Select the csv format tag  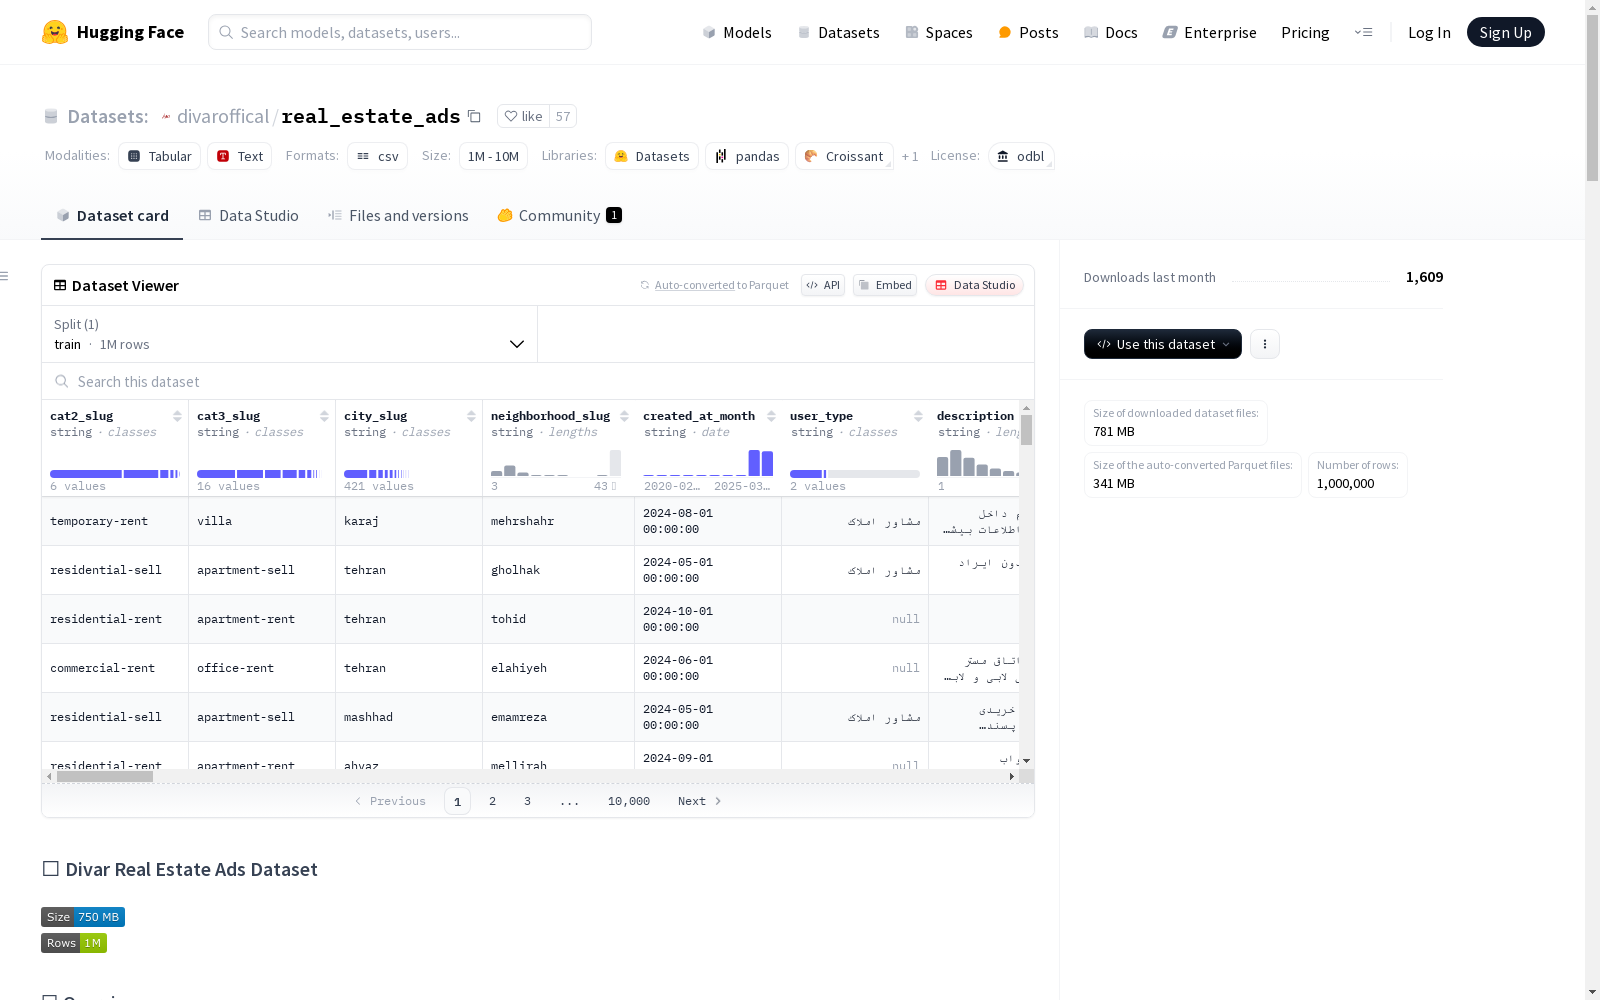click(378, 156)
